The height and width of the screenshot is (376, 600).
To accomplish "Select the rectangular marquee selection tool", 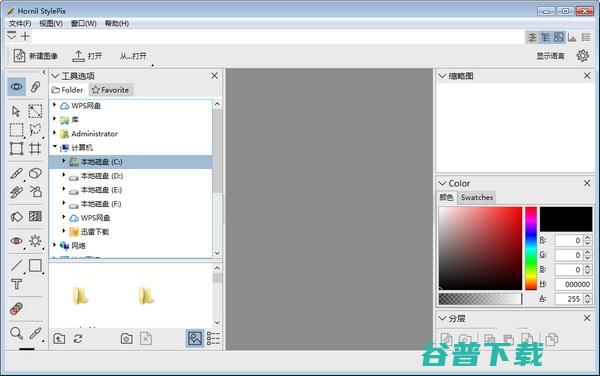I will (16, 130).
